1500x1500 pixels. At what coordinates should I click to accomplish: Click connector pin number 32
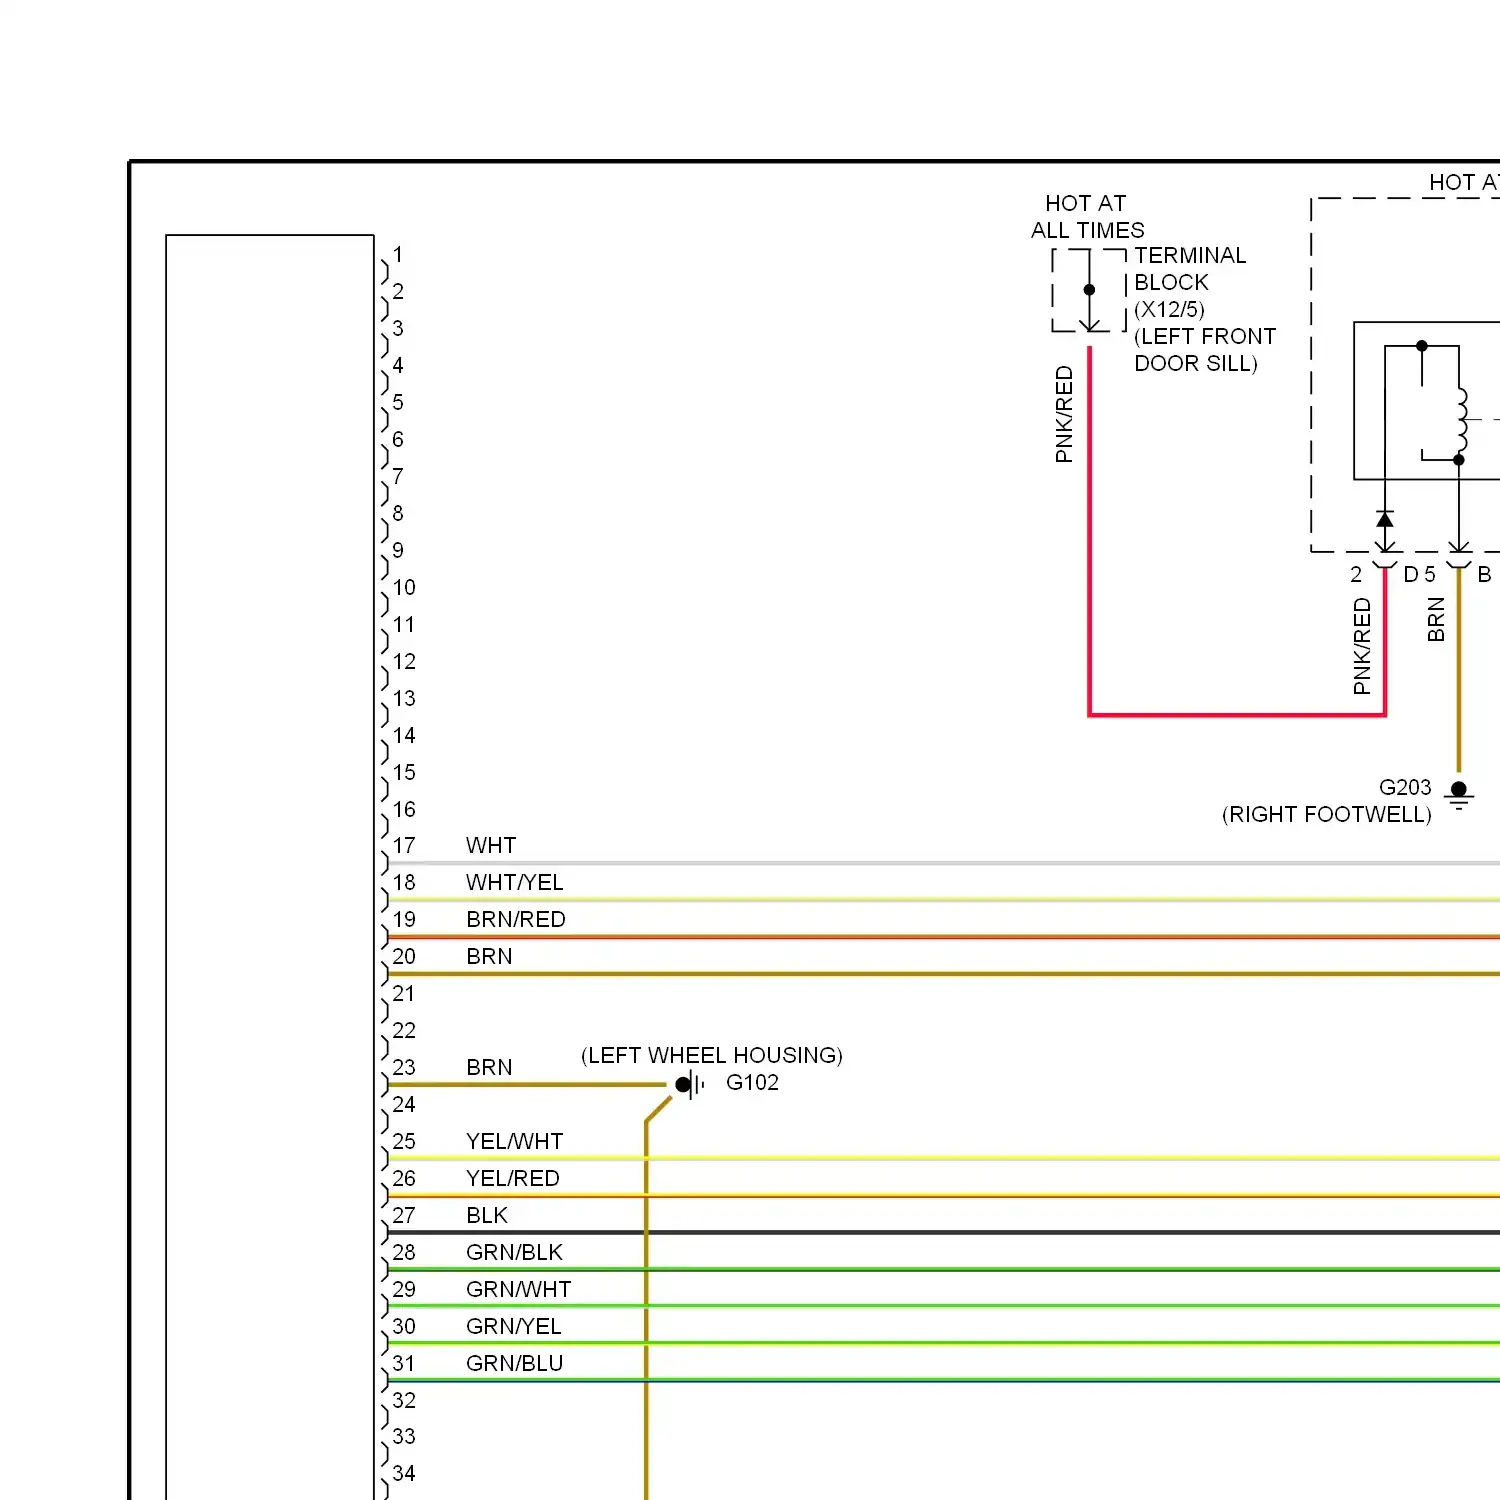[x=404, y=1401]
